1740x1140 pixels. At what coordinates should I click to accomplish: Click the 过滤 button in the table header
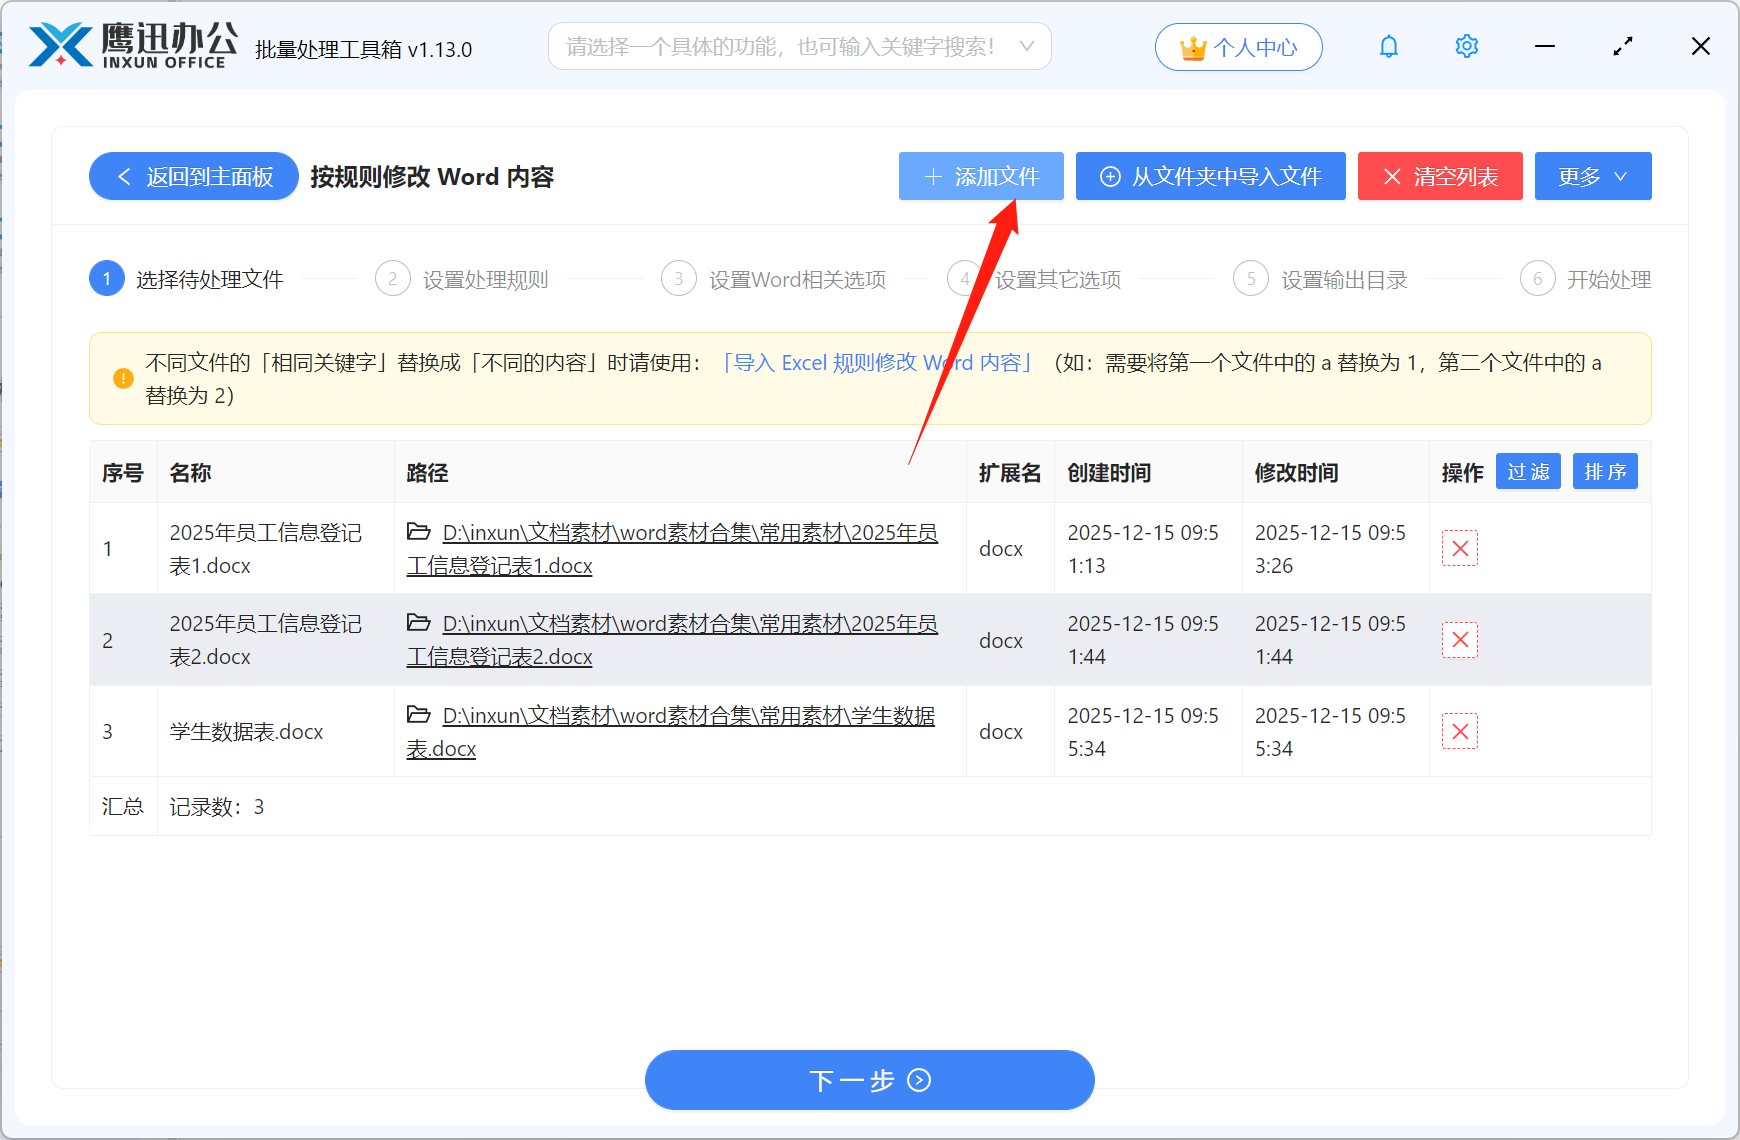1528,471
